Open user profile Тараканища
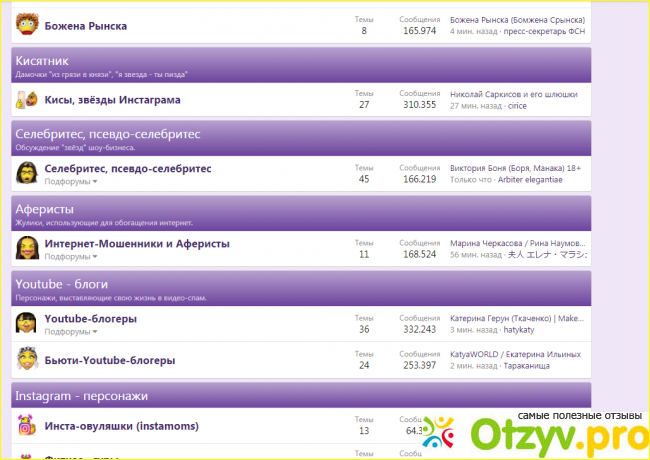 coord(526,366)
